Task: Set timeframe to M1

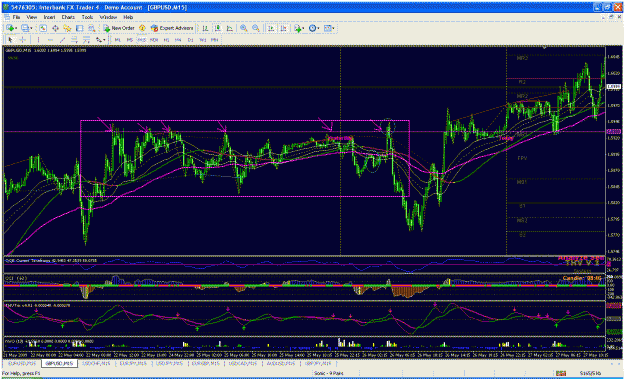Action: click(x=118, y=40)
